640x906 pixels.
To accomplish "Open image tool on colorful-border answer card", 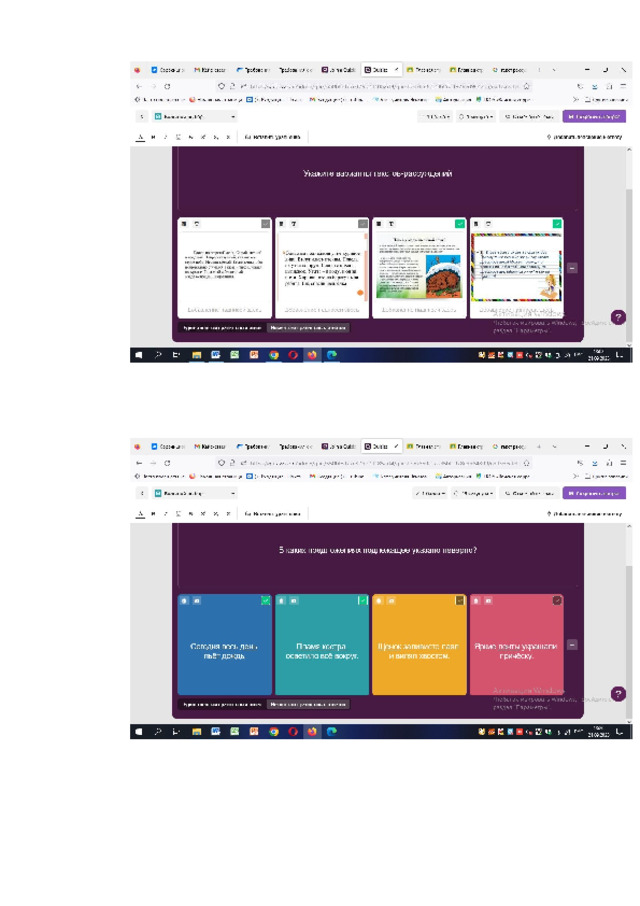I will [488, 224].
